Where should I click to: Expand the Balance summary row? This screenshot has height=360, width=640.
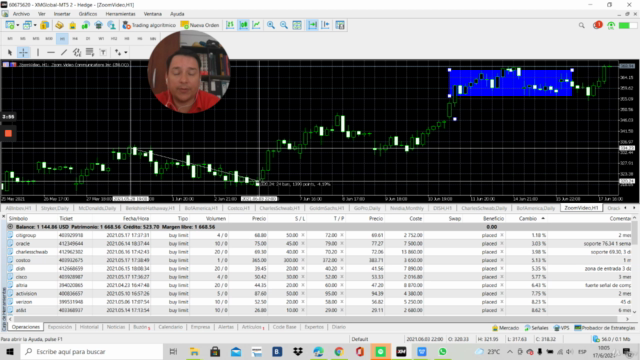click(x=10, y=227)
